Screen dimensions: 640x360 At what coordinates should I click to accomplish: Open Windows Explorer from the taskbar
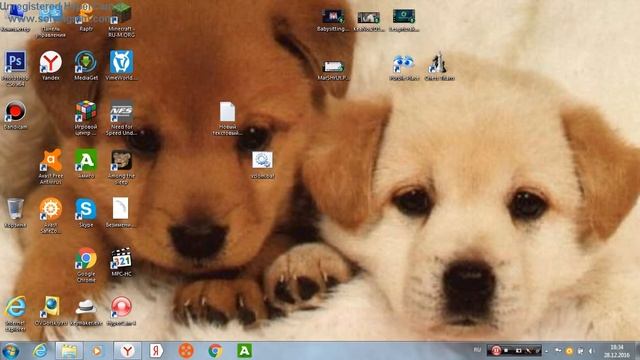coord(69,351)
